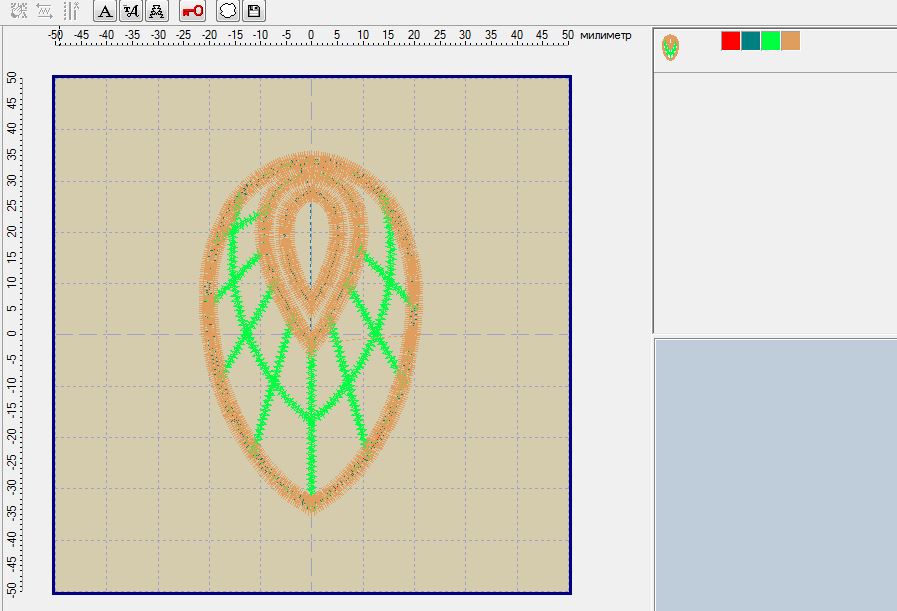This screenshot has width=897, height=611.
Task: Pick the red thread color swatch
Action: click(731, 41)
